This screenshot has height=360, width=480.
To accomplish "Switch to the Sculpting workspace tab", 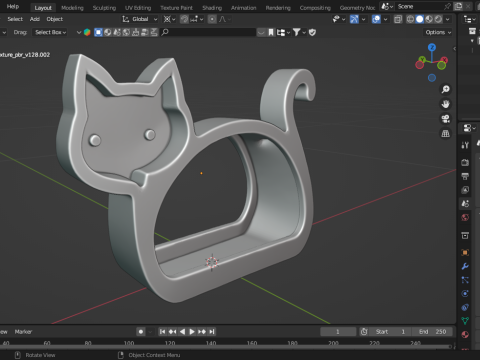I will 104,8.
